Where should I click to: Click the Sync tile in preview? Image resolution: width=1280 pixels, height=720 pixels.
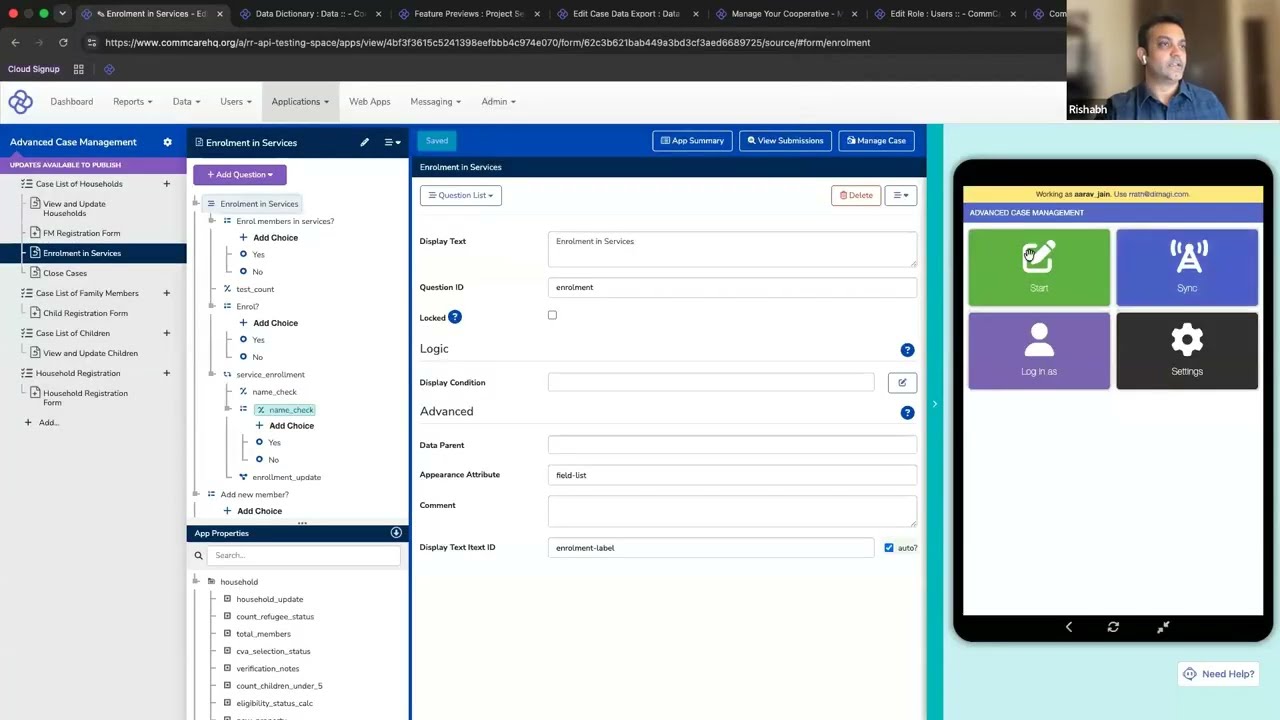pyautogui.click(x=1187, y=267)
